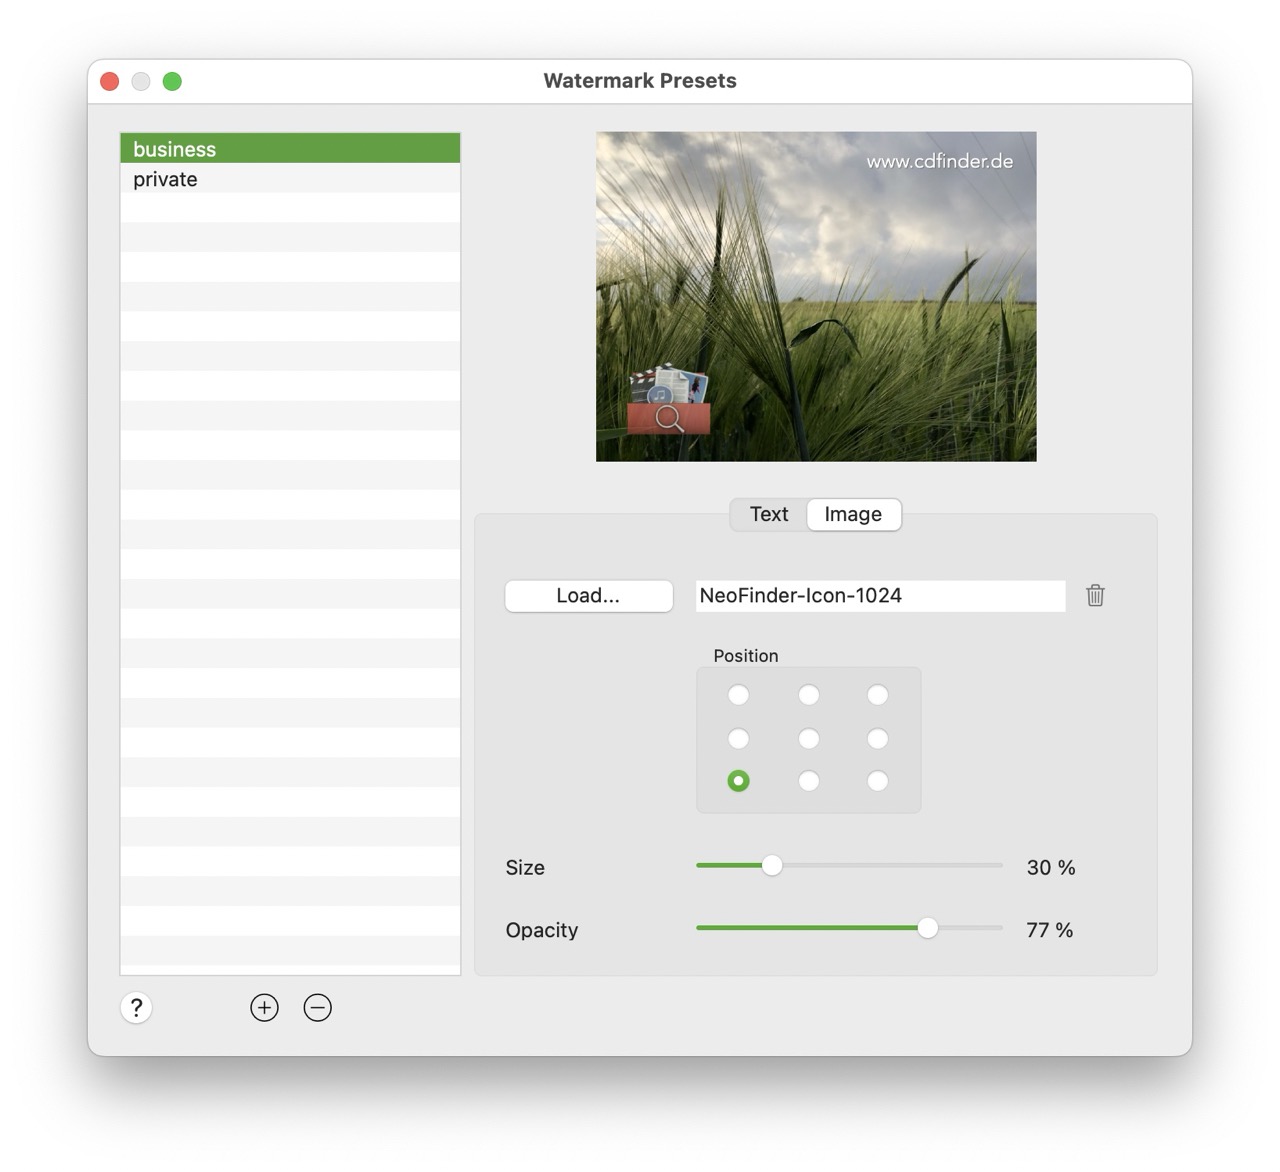Select the private preset
This screenshot has width=1280, height=1172.
(166, 179)
